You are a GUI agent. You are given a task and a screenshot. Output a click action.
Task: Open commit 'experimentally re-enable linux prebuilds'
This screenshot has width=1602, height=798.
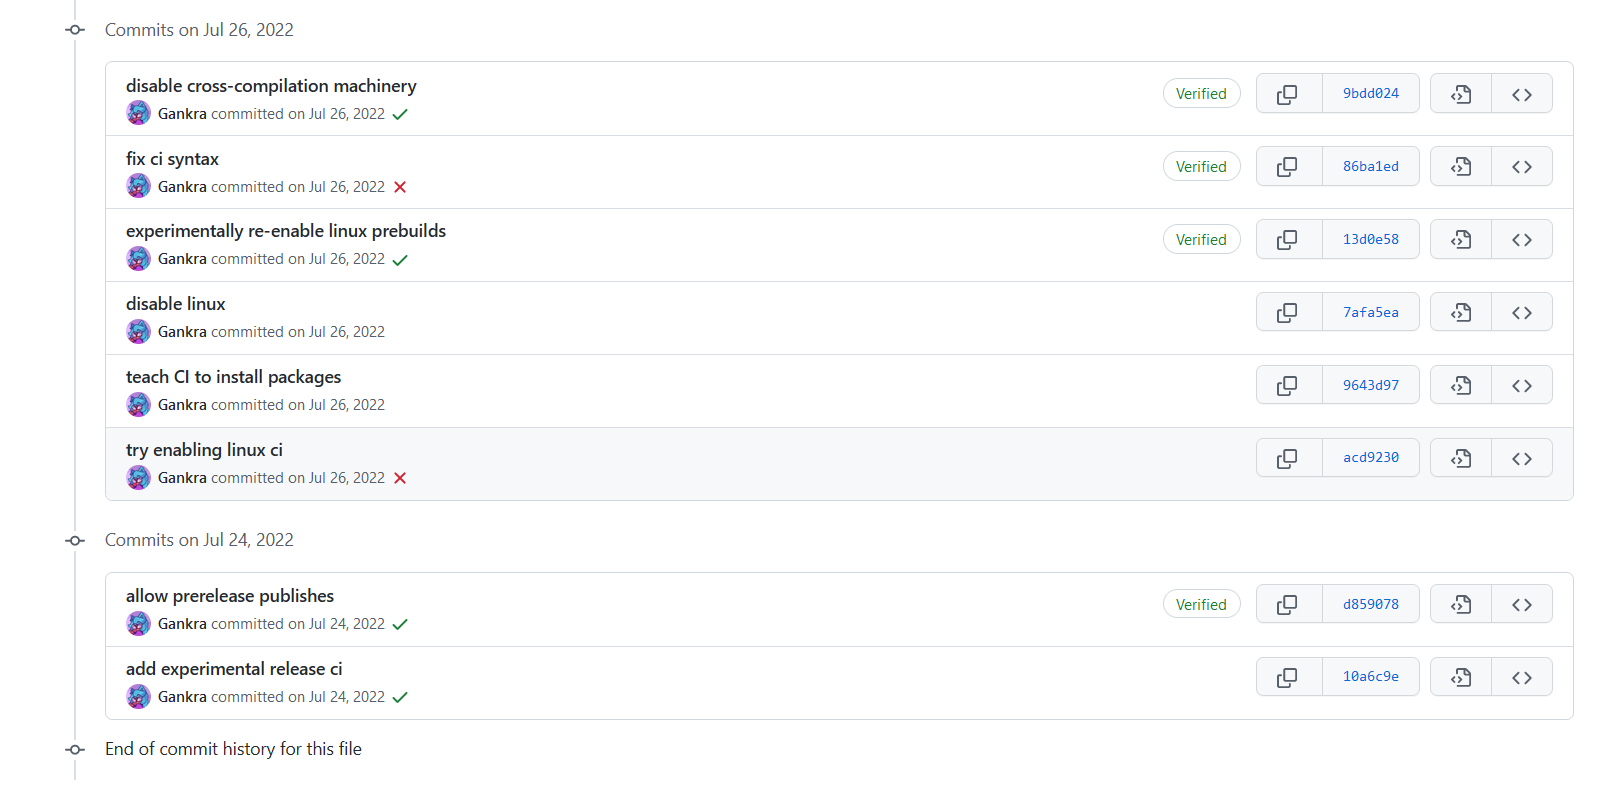[286, 230]
